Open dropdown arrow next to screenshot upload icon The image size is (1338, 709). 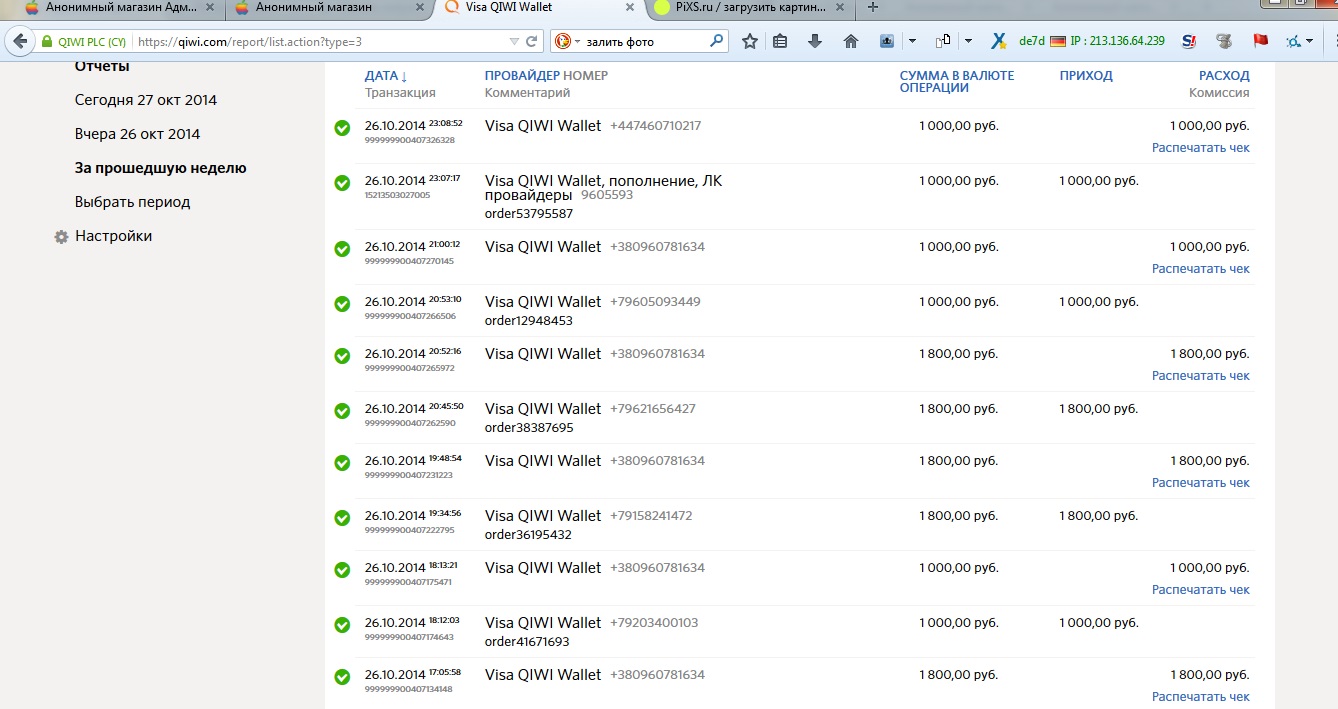coord(912,42)
